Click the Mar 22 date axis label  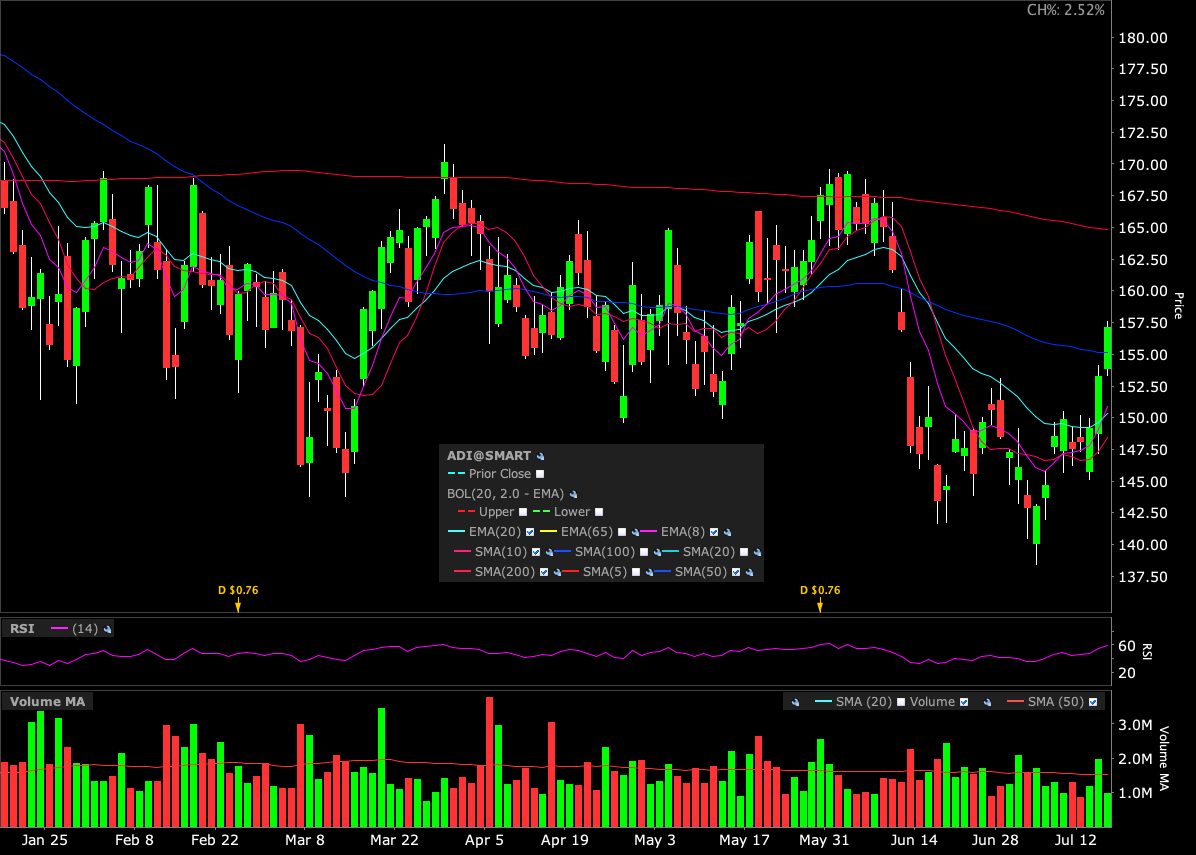tap(394, 840)
